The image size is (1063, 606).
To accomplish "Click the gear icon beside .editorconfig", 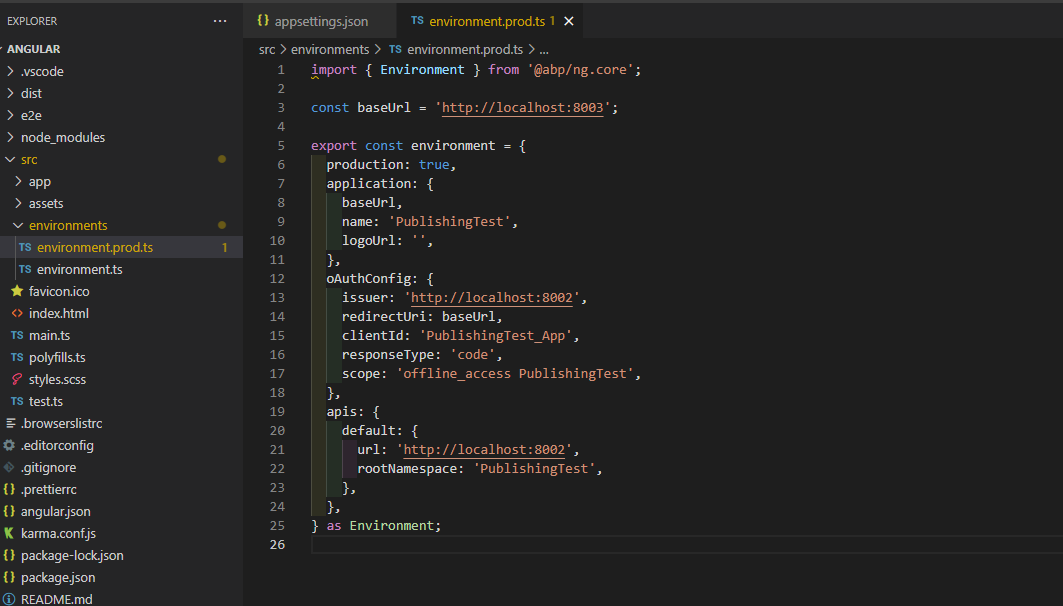I will point(9,445).
